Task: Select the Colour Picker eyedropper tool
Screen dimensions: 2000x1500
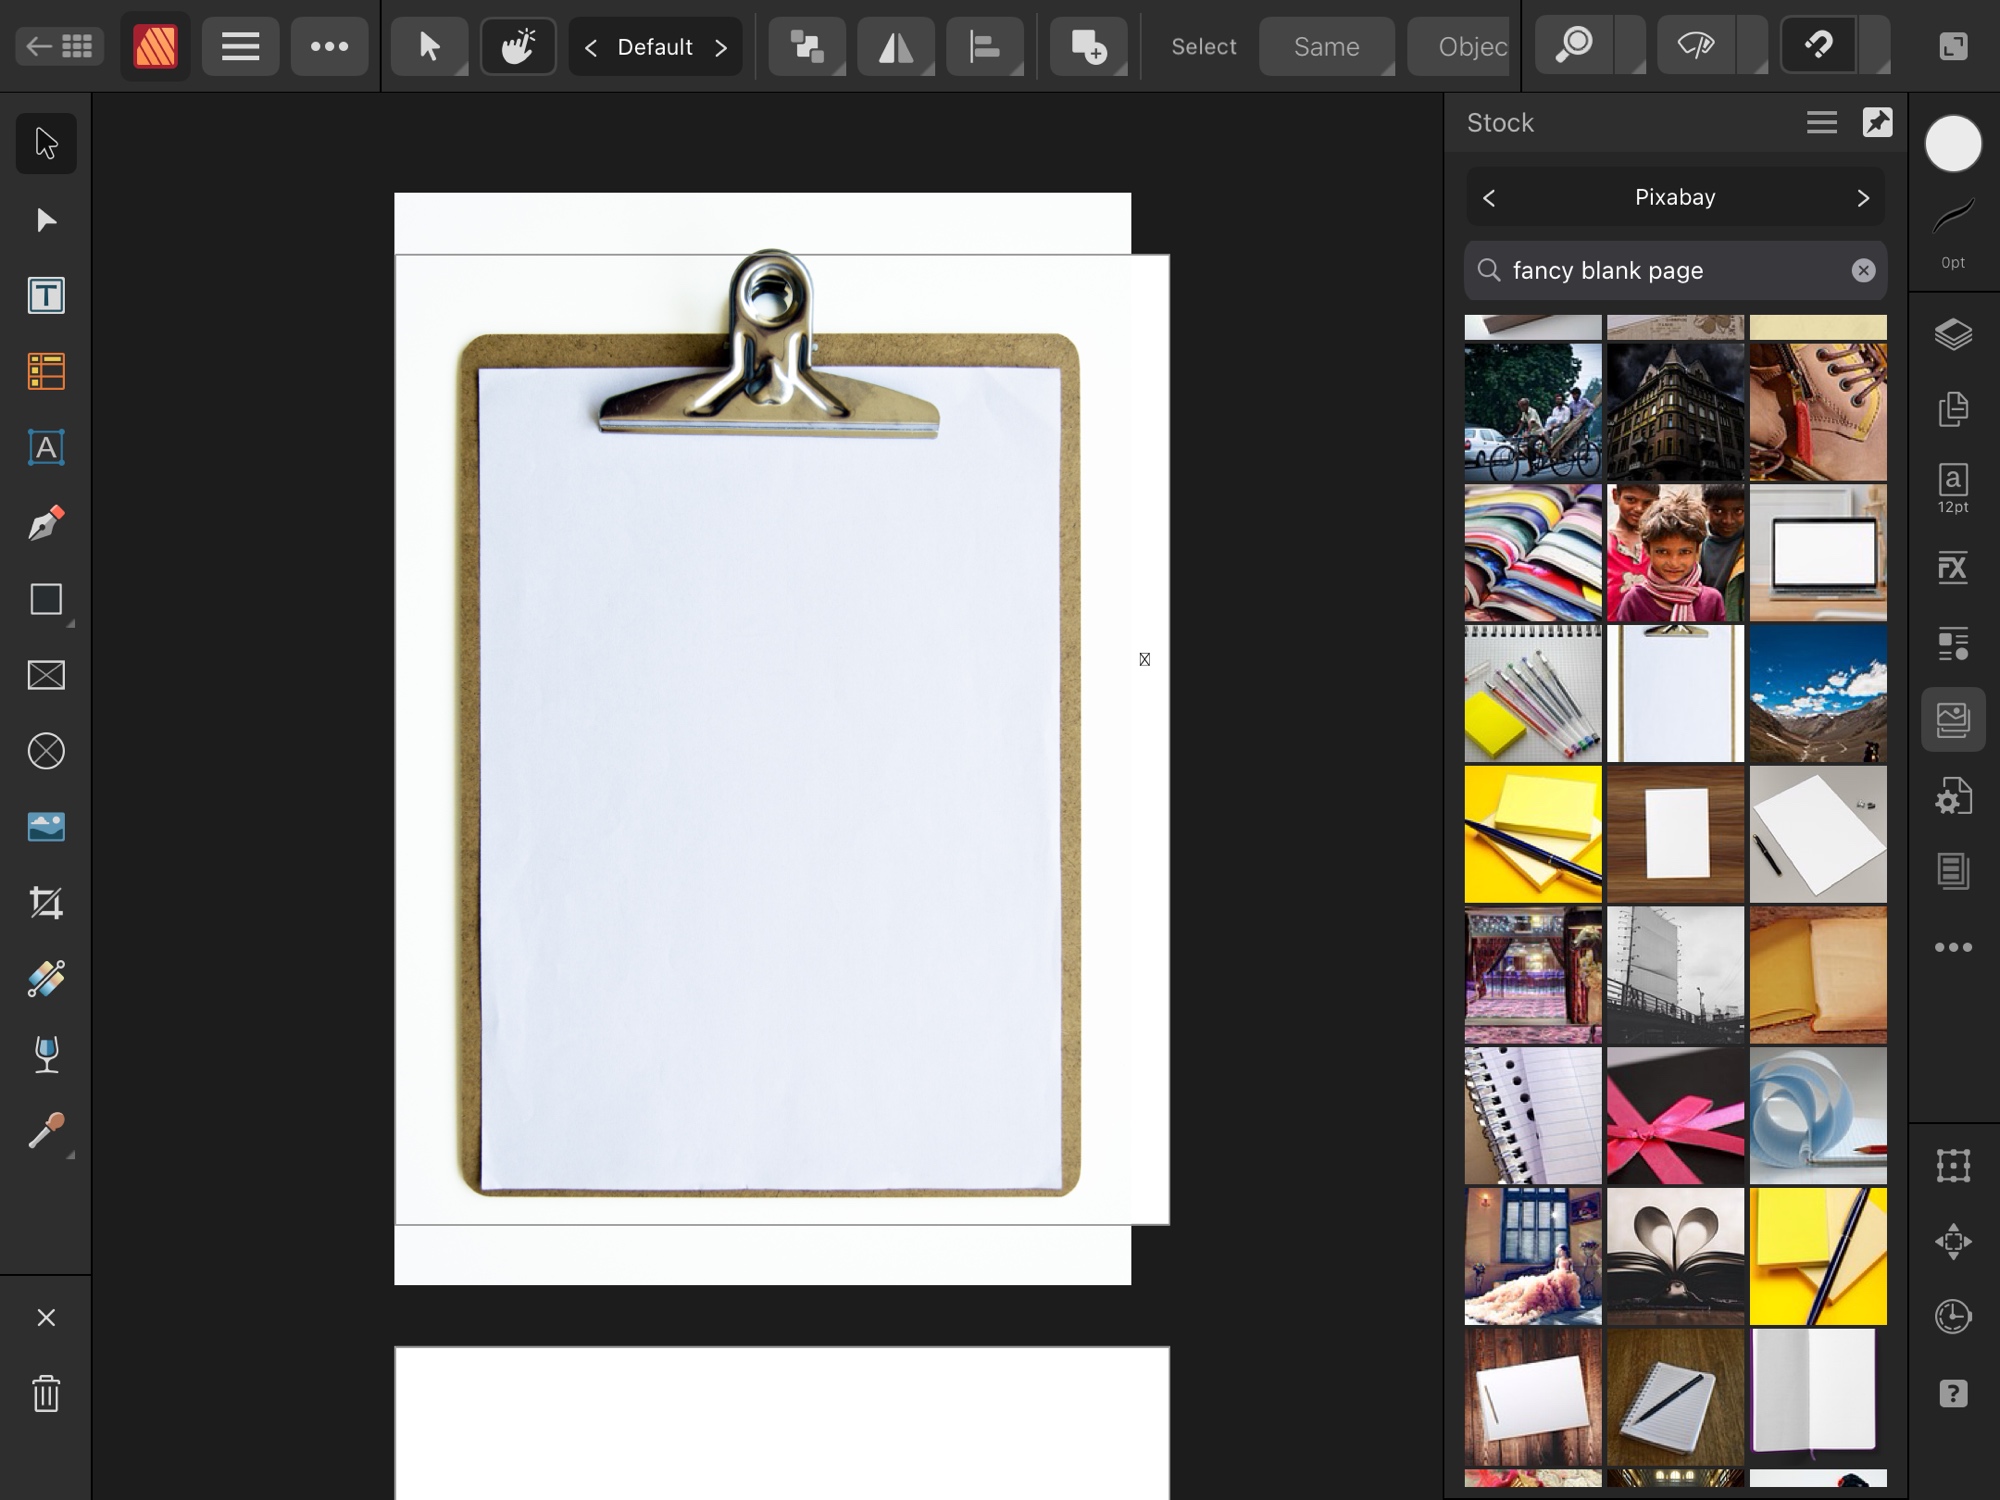Action: pyautogui.click(x=46, y=1131)
